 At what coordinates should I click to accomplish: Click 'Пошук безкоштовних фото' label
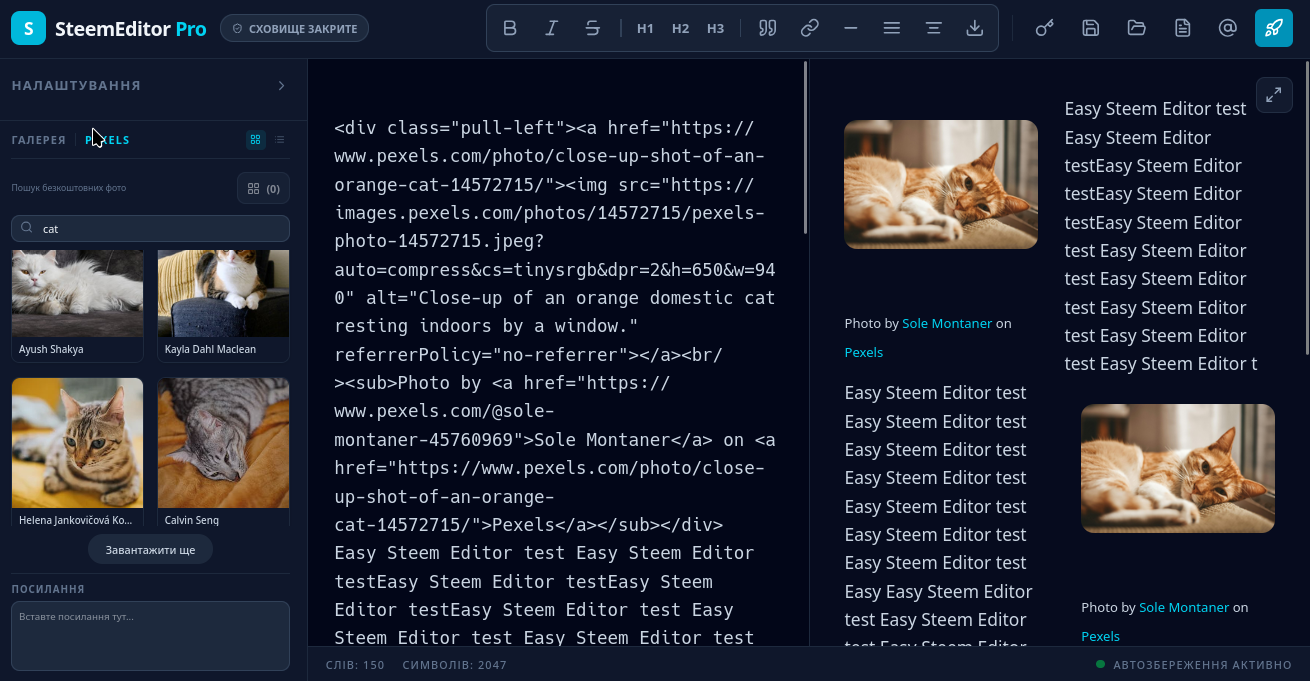pyautogui.click(x=69, y=188)
